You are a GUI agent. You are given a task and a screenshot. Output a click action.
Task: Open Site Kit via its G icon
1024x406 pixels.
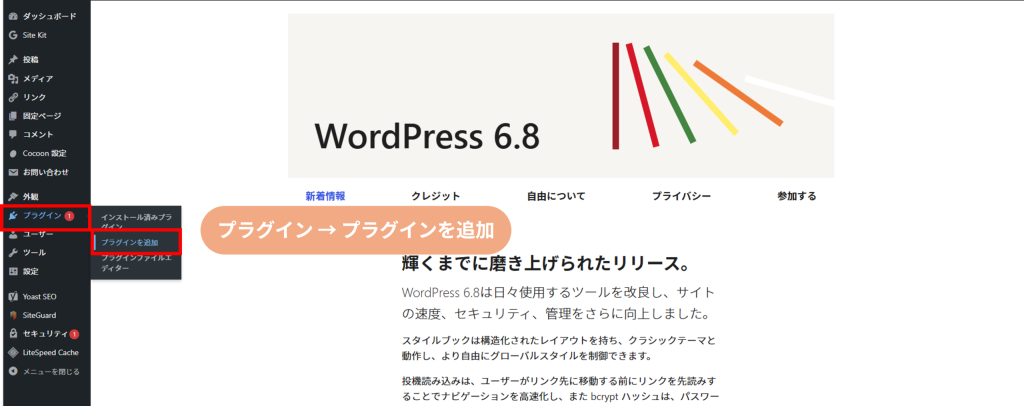pos(12,35)
